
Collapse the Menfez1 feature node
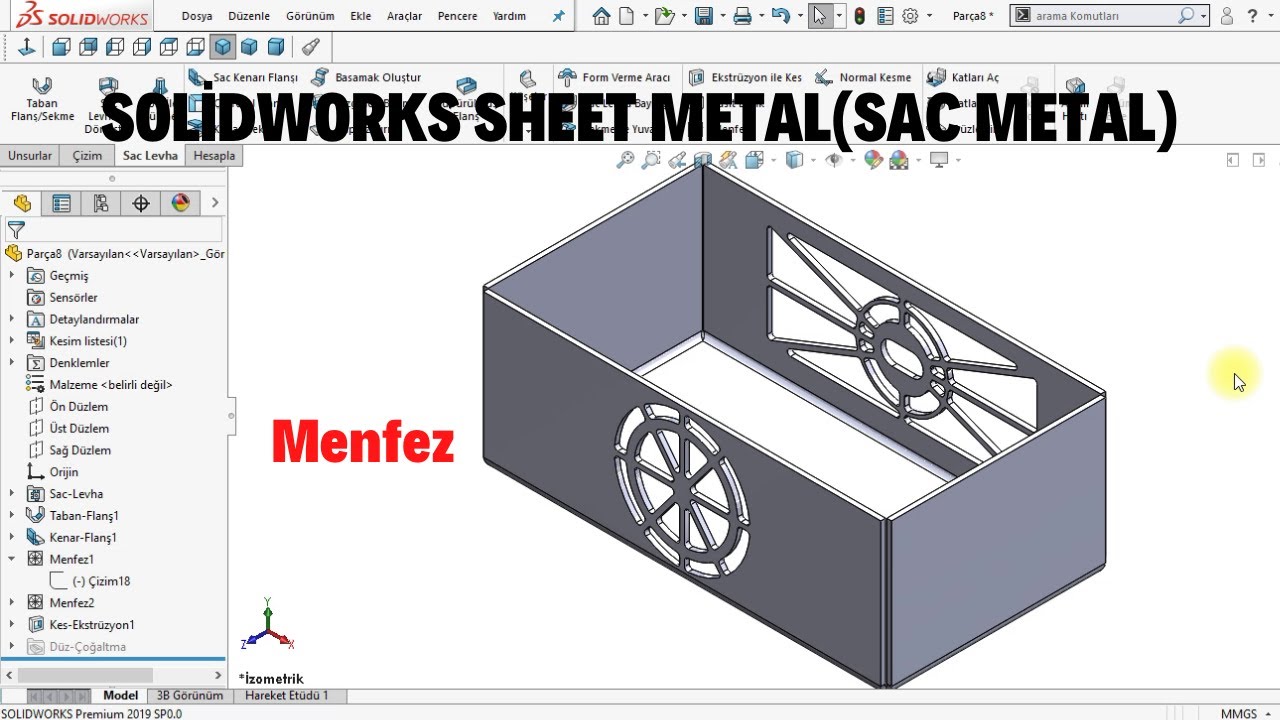point(12,559)
